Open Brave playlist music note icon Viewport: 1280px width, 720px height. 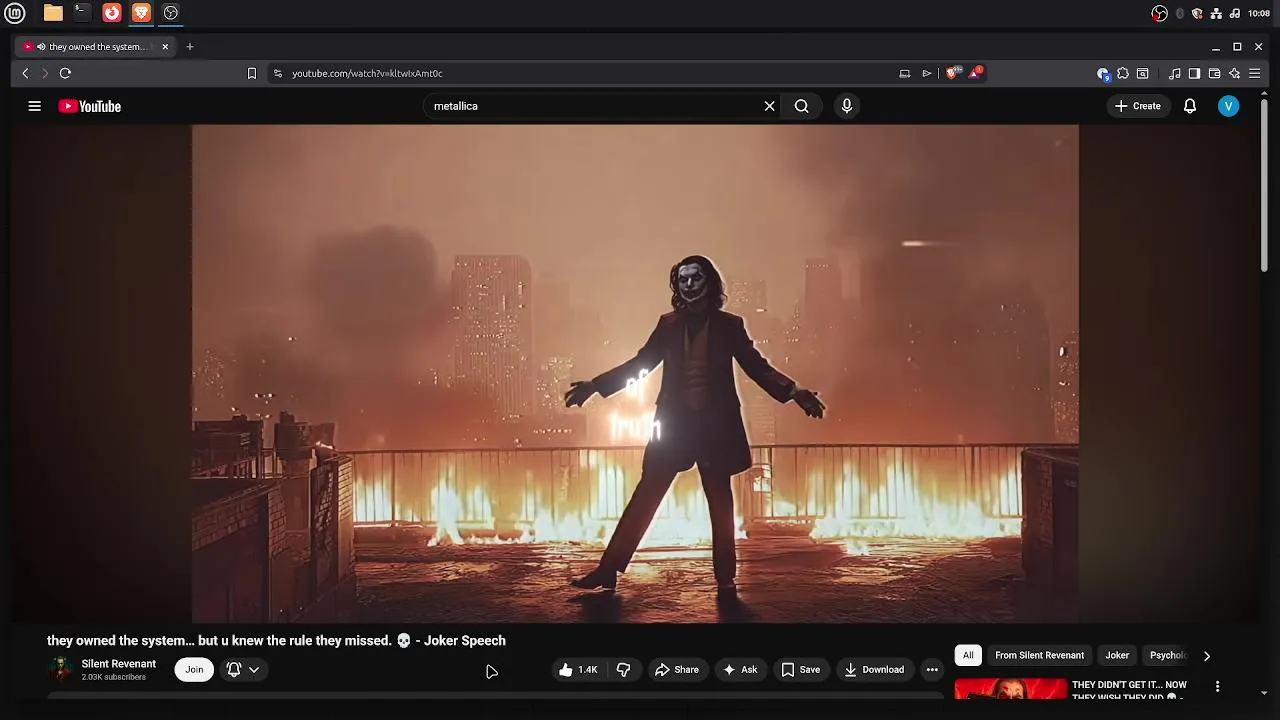[1175, 73]
